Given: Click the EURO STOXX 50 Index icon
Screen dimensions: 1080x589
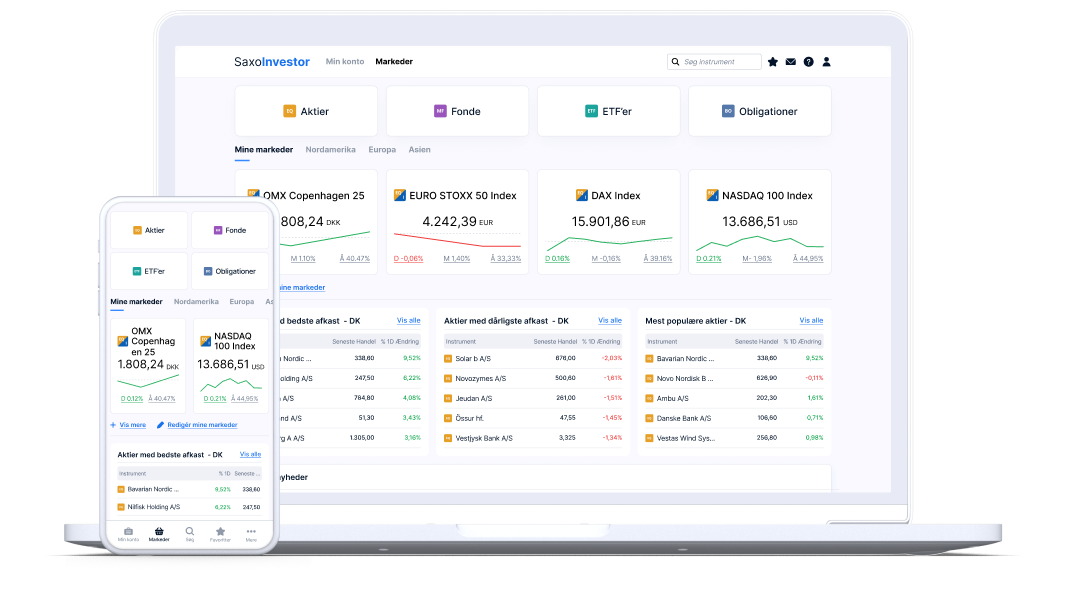Looking at the screenshot, I should 399,196.
